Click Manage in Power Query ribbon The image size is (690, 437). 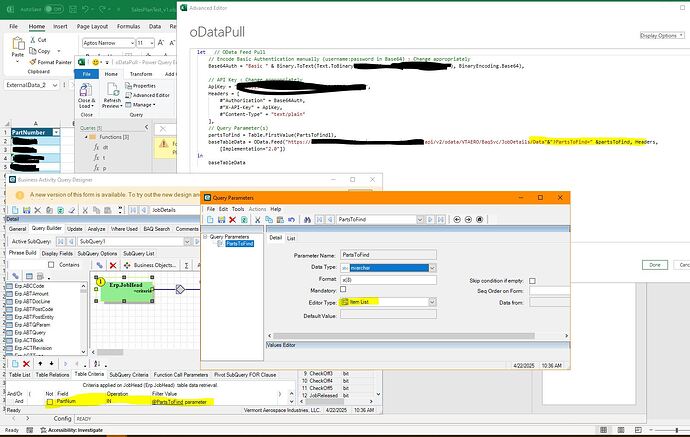pyautogui.click(x=141, y=105)
